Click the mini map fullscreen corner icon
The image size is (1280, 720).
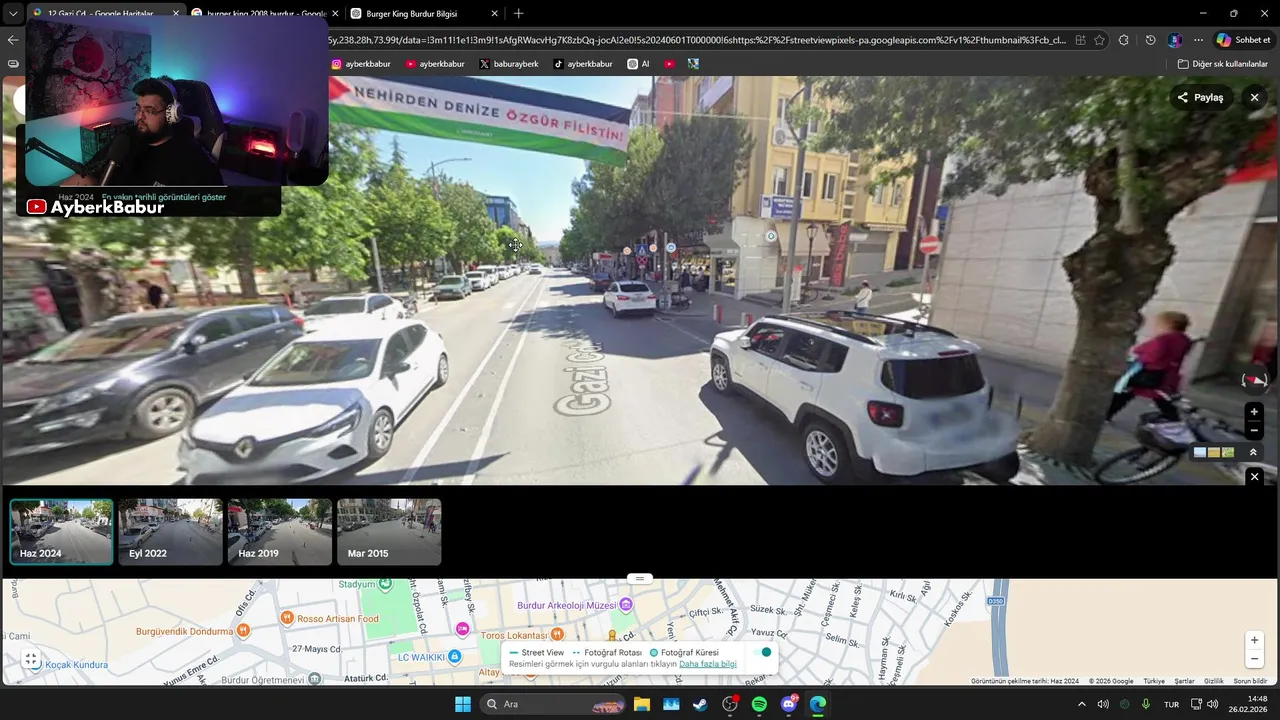pyautogui.click(x=31, y=659)
